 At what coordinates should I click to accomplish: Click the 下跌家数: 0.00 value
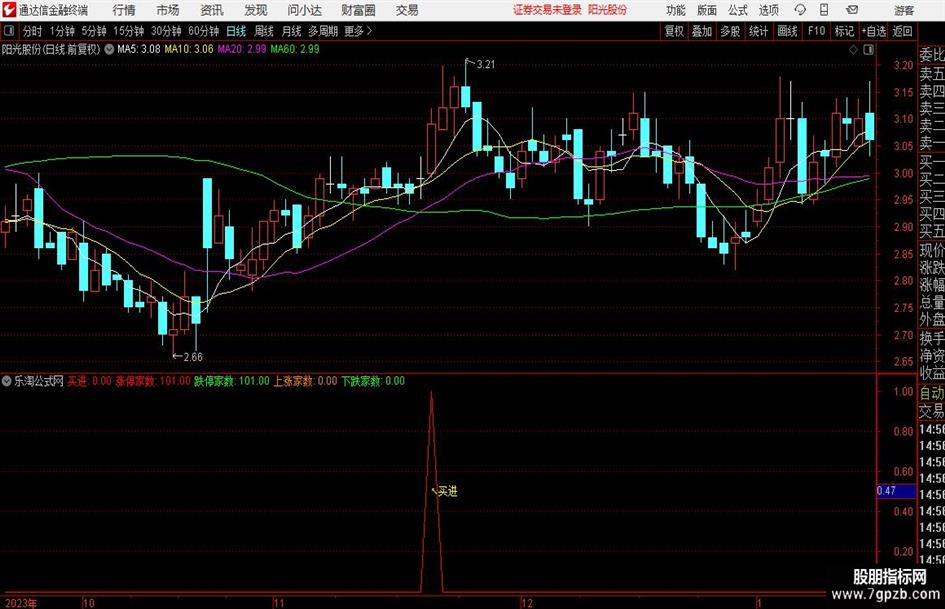[x=373, y=381]
